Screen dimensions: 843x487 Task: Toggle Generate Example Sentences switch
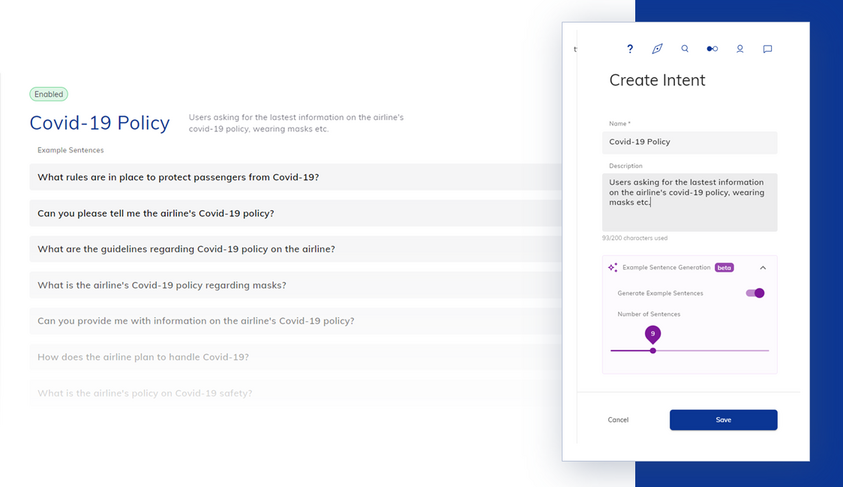pos(755,293)
